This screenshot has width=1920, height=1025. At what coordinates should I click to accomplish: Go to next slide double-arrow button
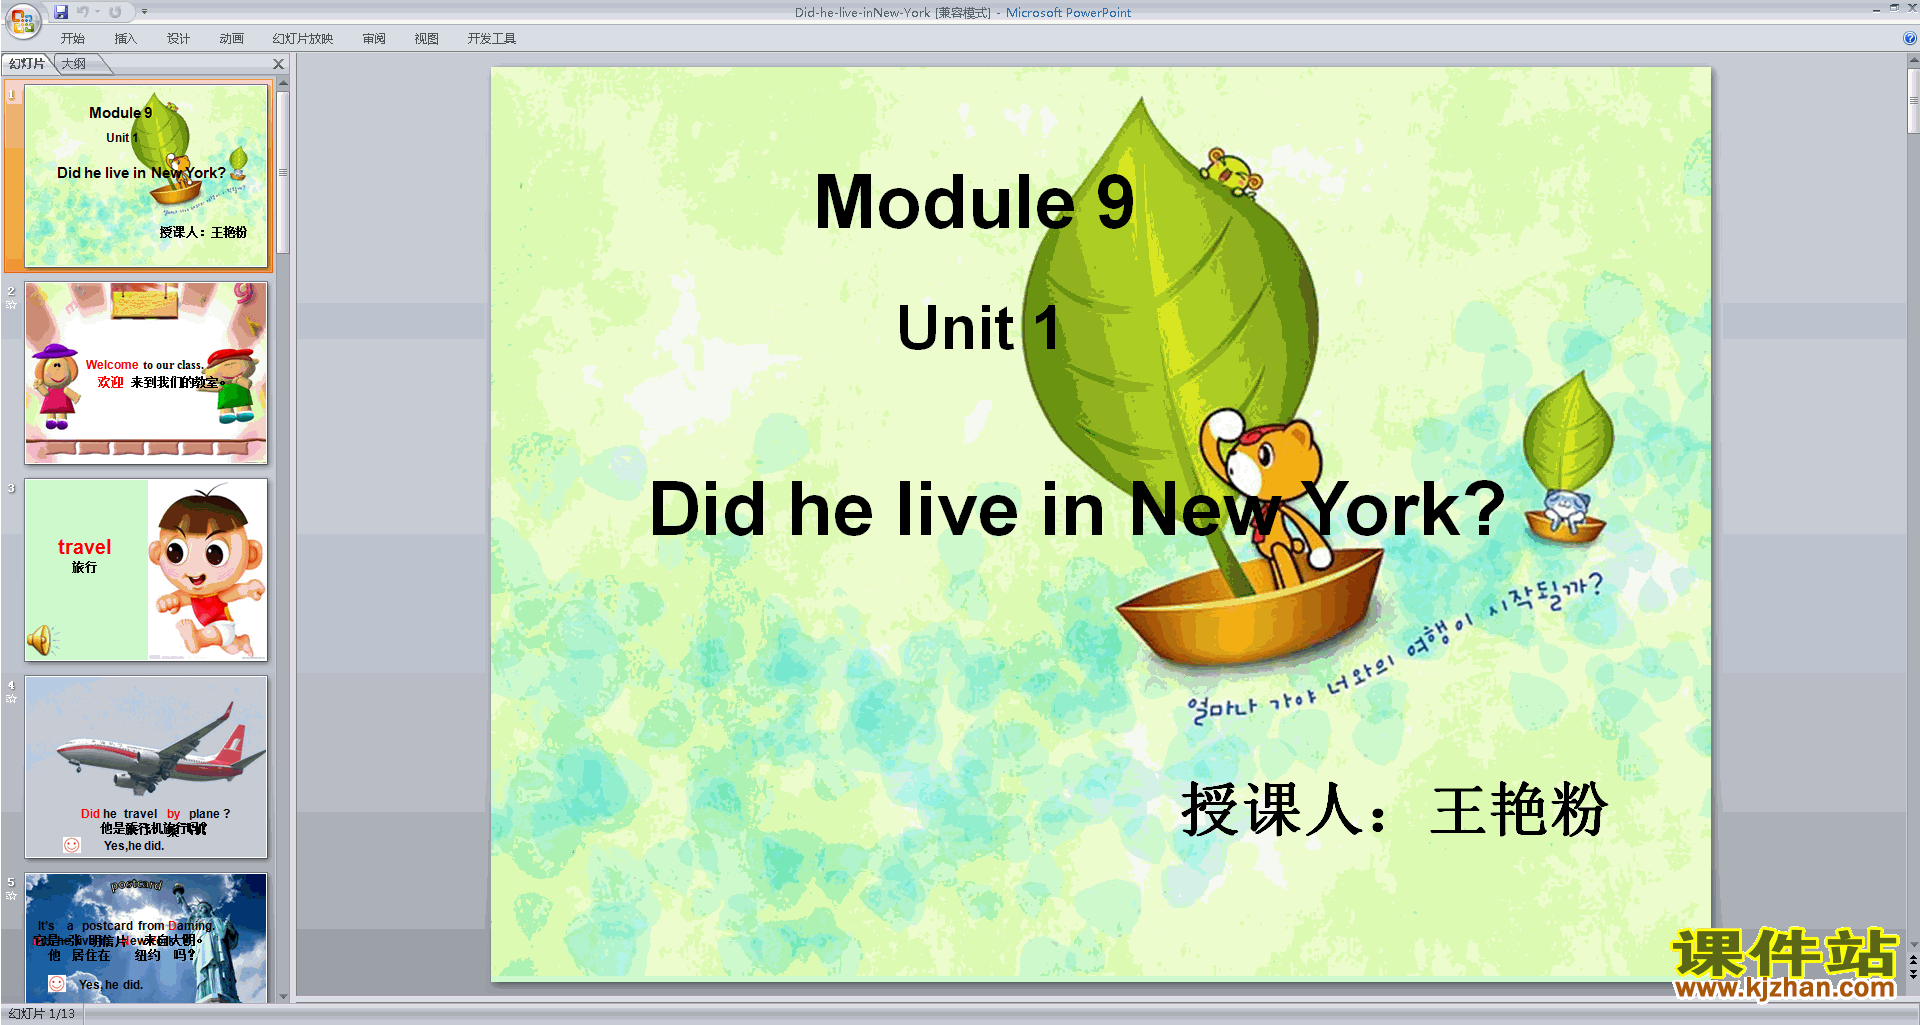(x=1913, y=974)
